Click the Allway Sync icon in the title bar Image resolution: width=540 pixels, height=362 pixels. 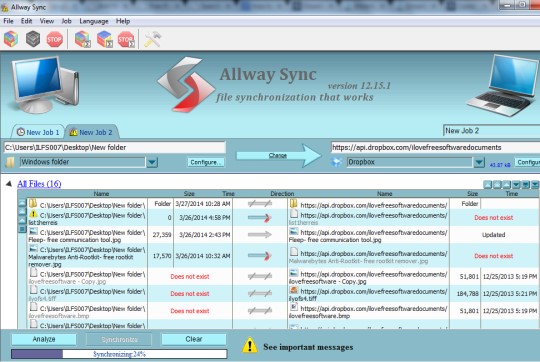(5, 7)
